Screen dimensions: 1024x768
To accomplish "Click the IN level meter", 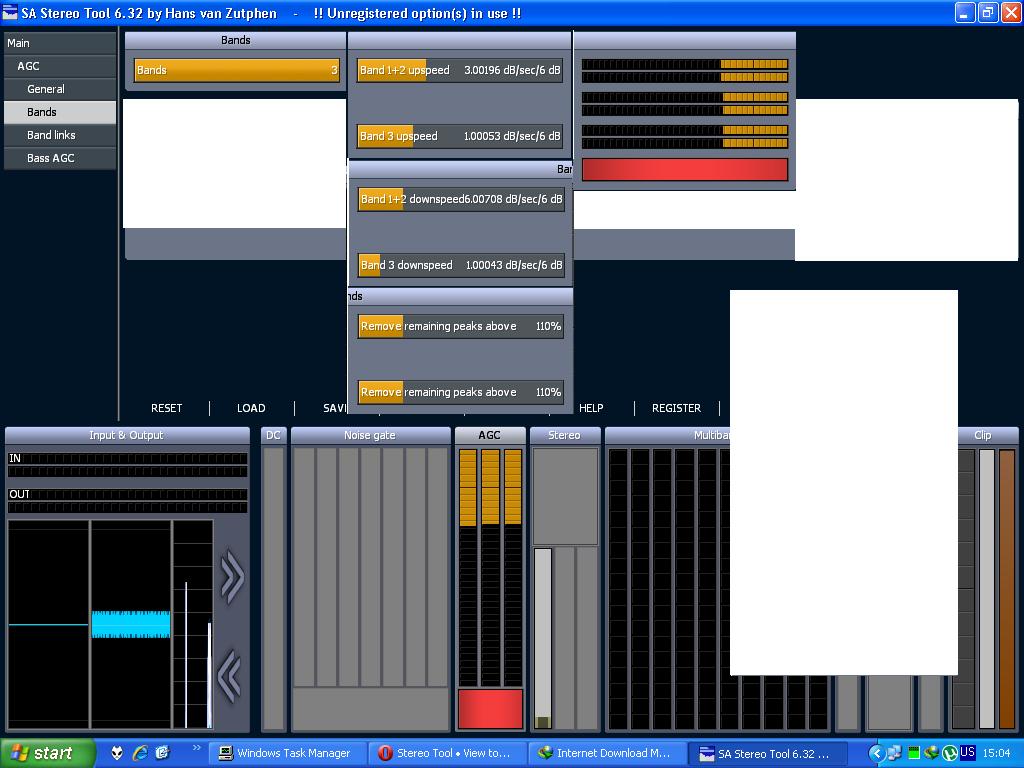I will pos(127,464).
